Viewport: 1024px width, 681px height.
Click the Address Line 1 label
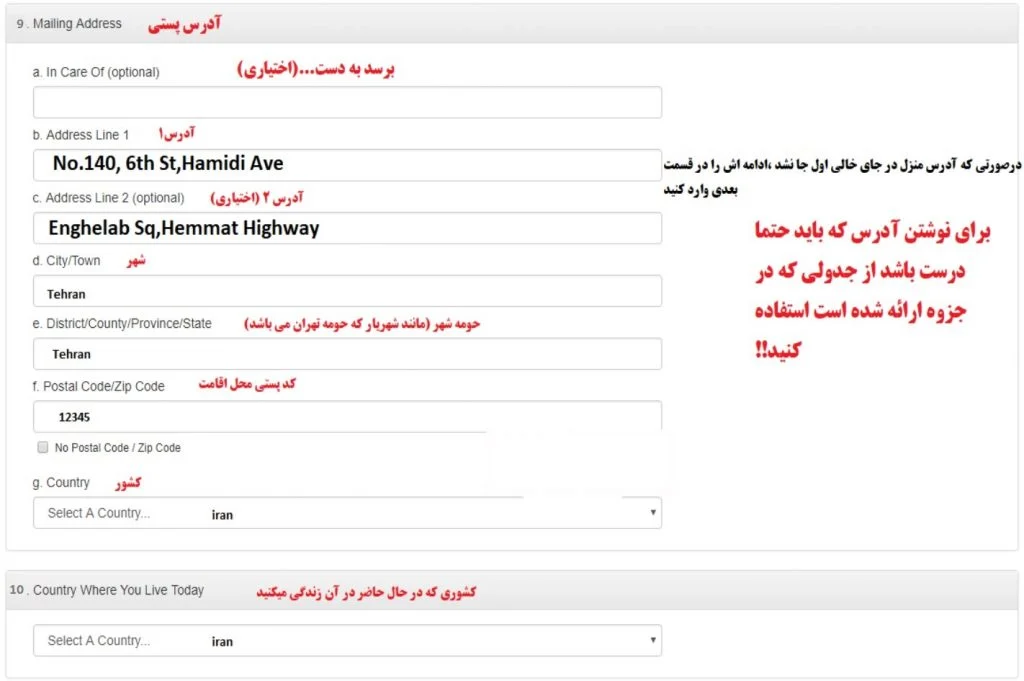[x=81, y=135]
